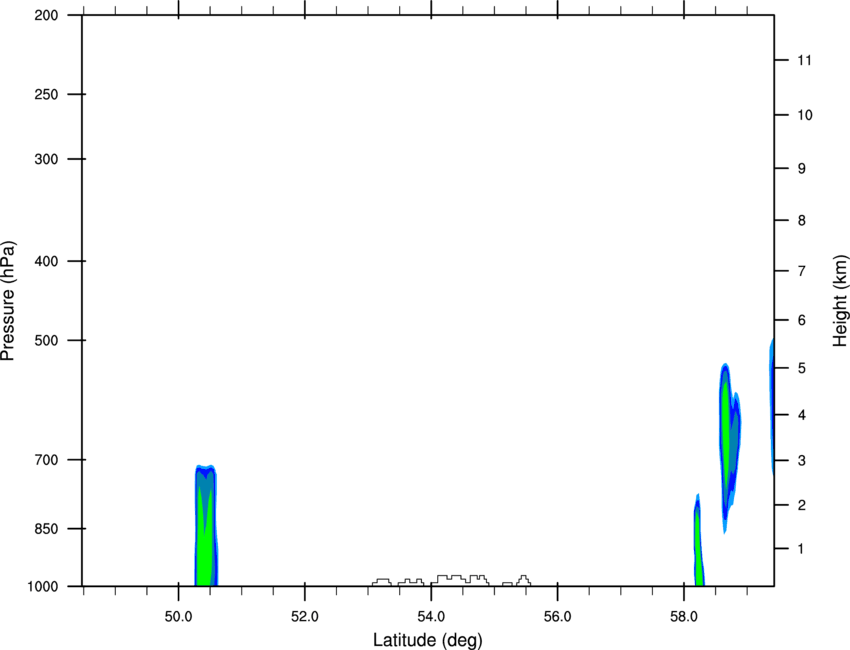The height and width of the screenshot is (650, 850).
Task: Click the 1 km height label
Action: [x=801, y=549]
